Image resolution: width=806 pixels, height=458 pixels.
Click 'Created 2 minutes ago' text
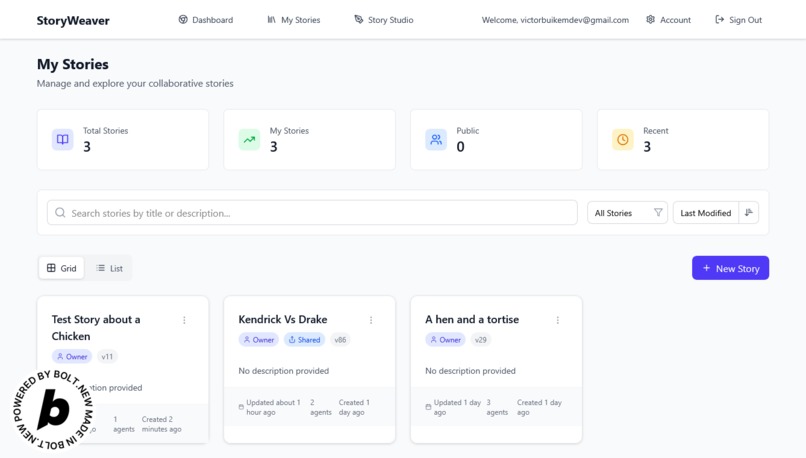(x=161, y=424)
